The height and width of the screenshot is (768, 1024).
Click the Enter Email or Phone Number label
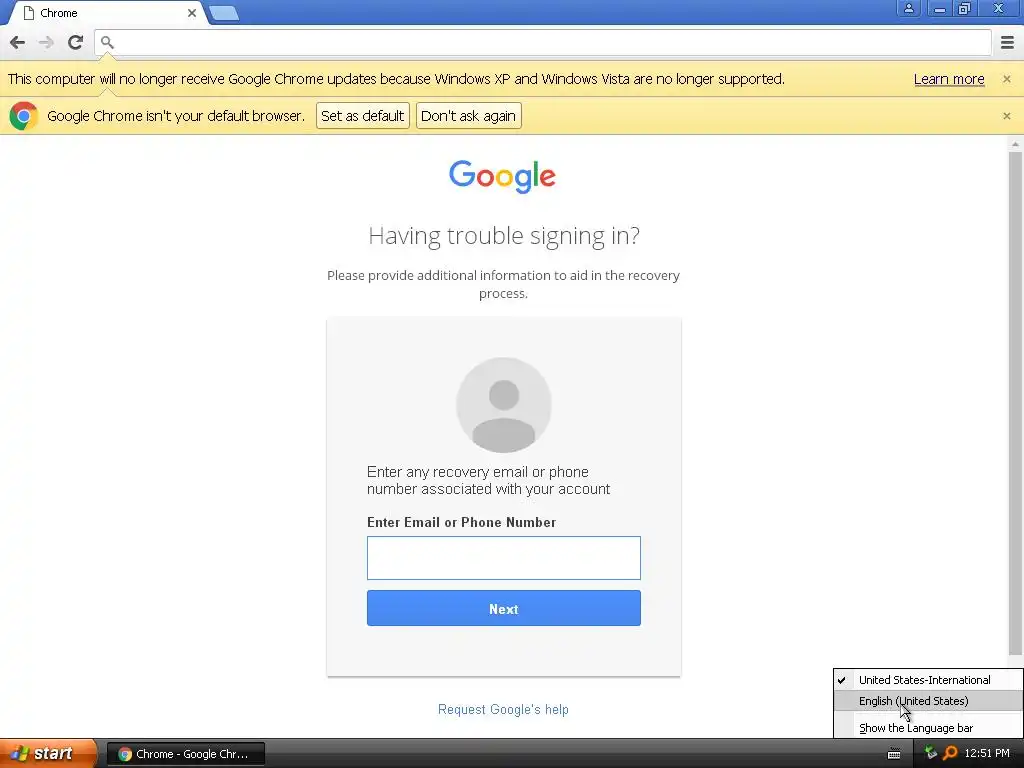coord(461,522)
